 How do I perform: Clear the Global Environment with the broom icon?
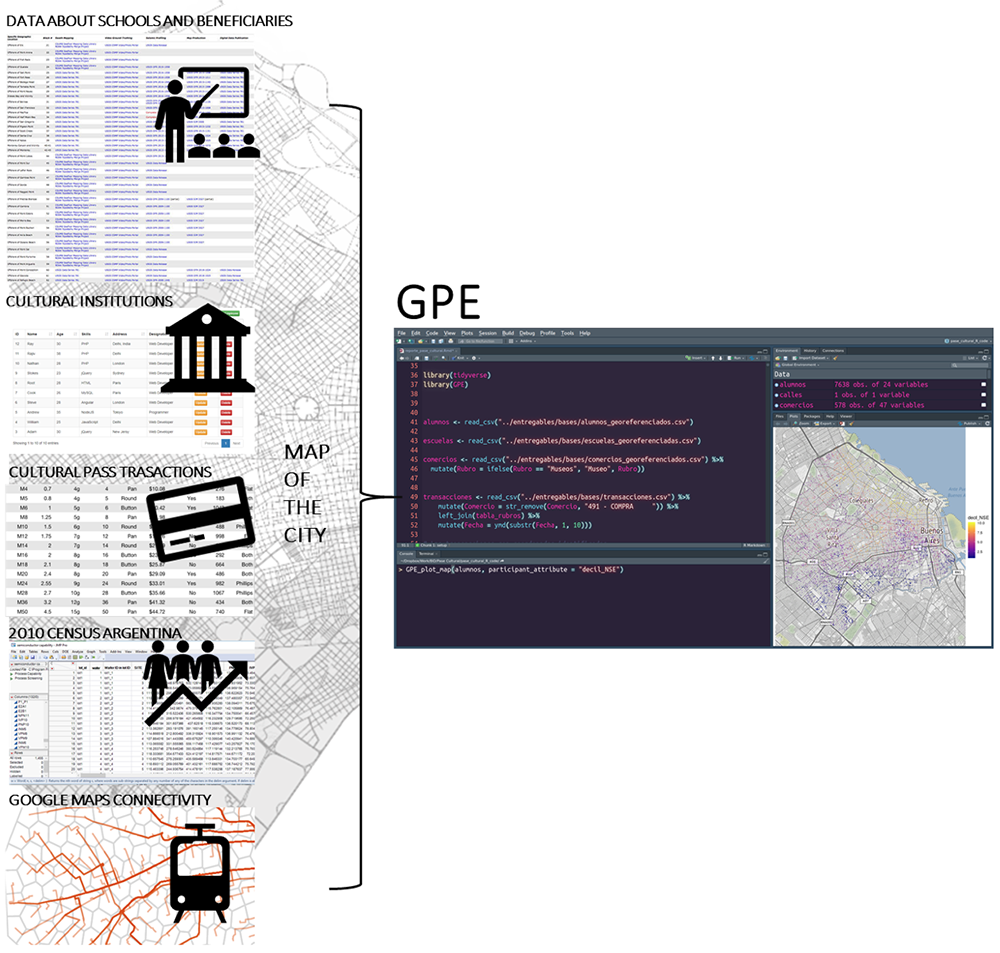coord(836,358)
